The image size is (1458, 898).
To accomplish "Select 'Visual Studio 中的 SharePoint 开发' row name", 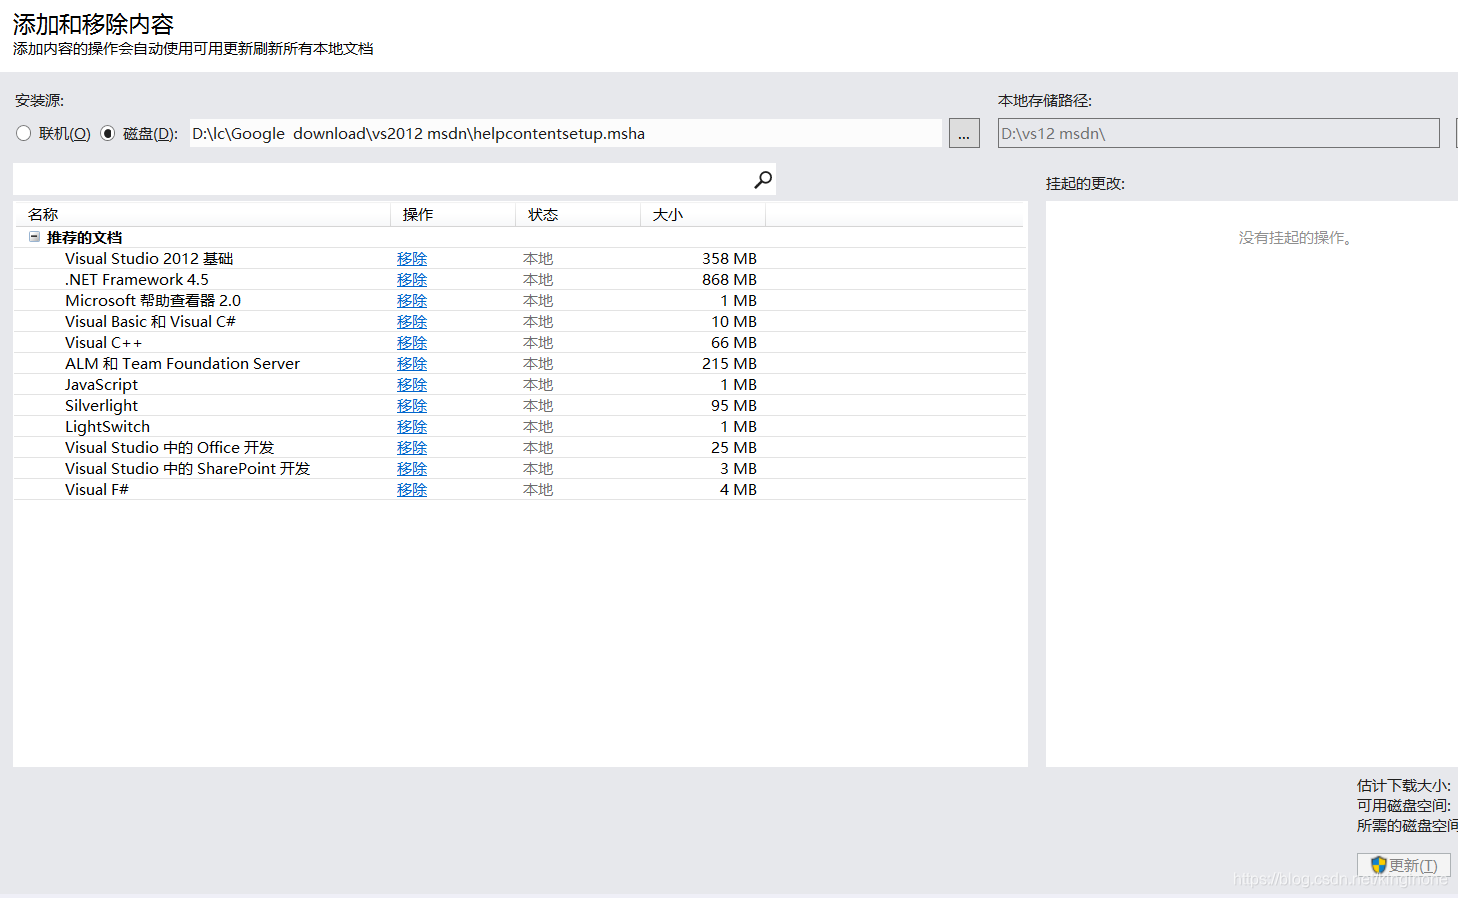I will click(x=187, y=469).
